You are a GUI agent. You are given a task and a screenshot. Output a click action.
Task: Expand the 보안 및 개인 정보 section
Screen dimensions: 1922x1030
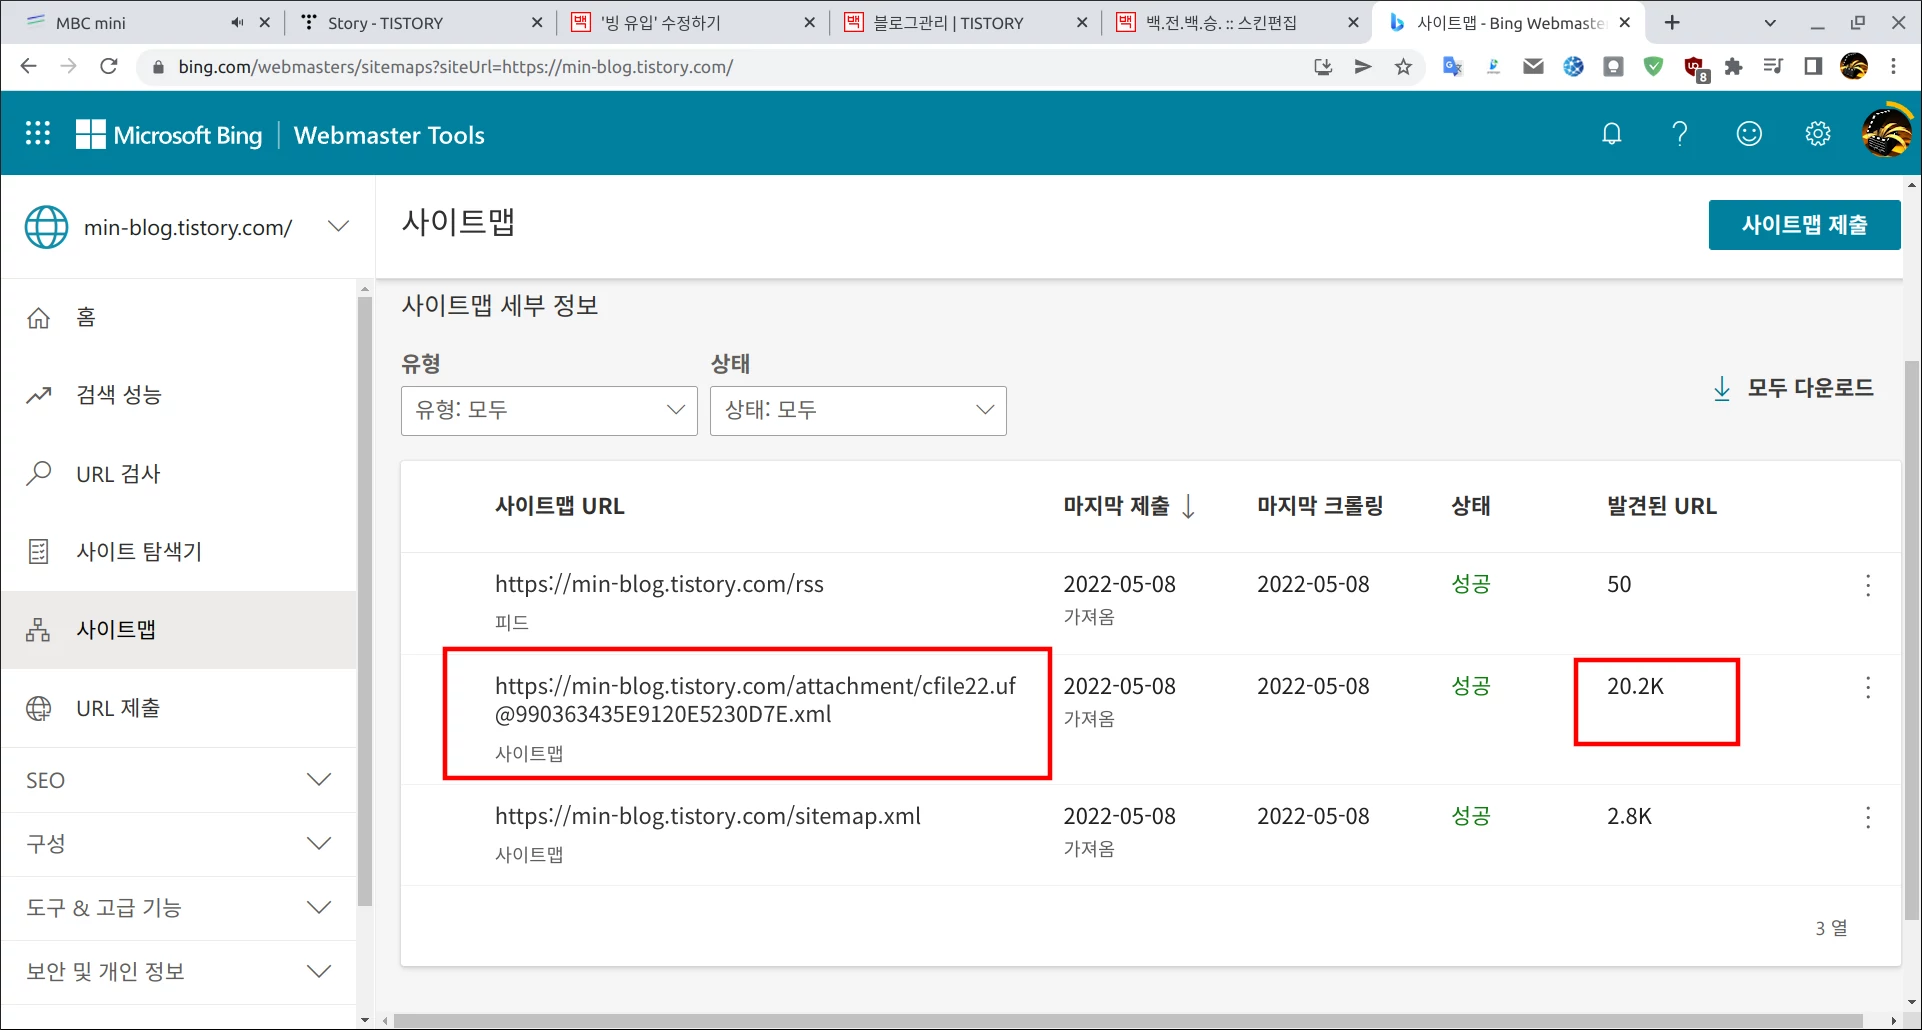(x=178, y=972)
